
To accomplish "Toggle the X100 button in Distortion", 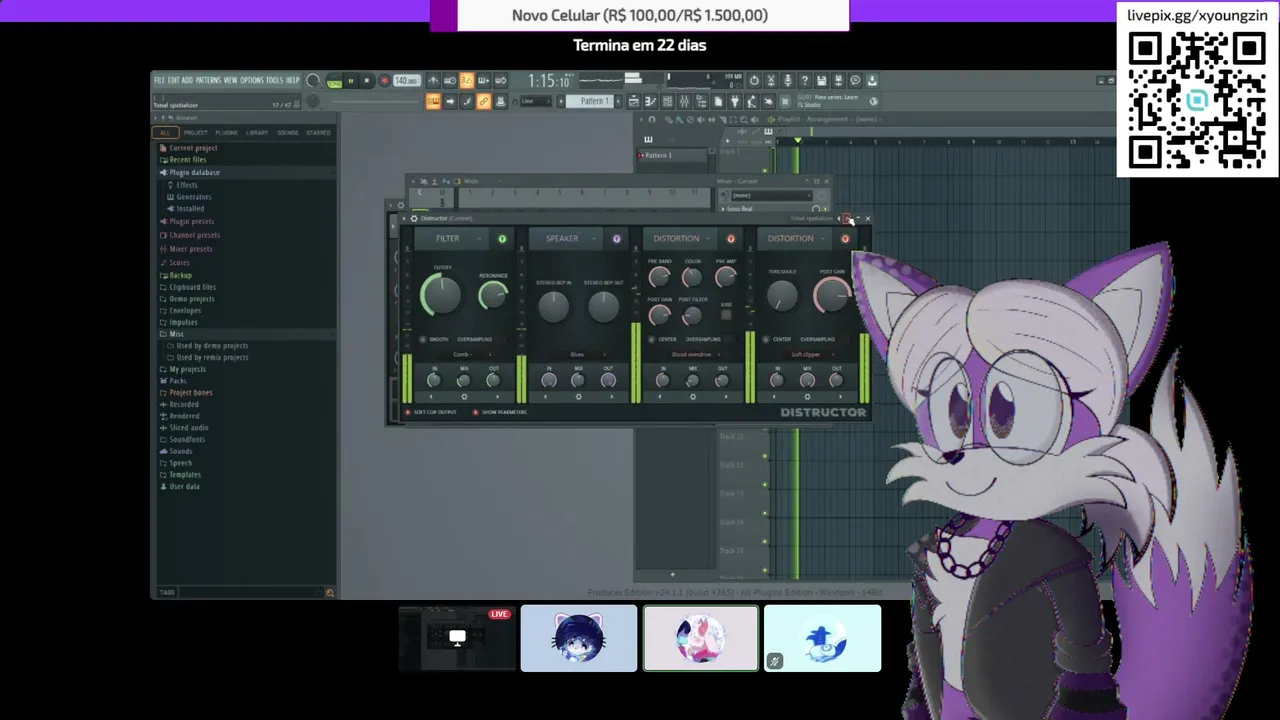I will point(726,314).
